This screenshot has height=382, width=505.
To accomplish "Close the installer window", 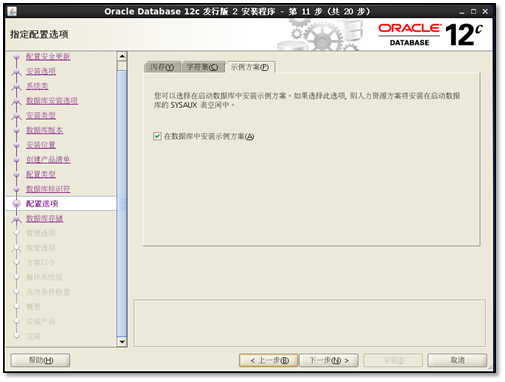I will (x=485, y=12).
